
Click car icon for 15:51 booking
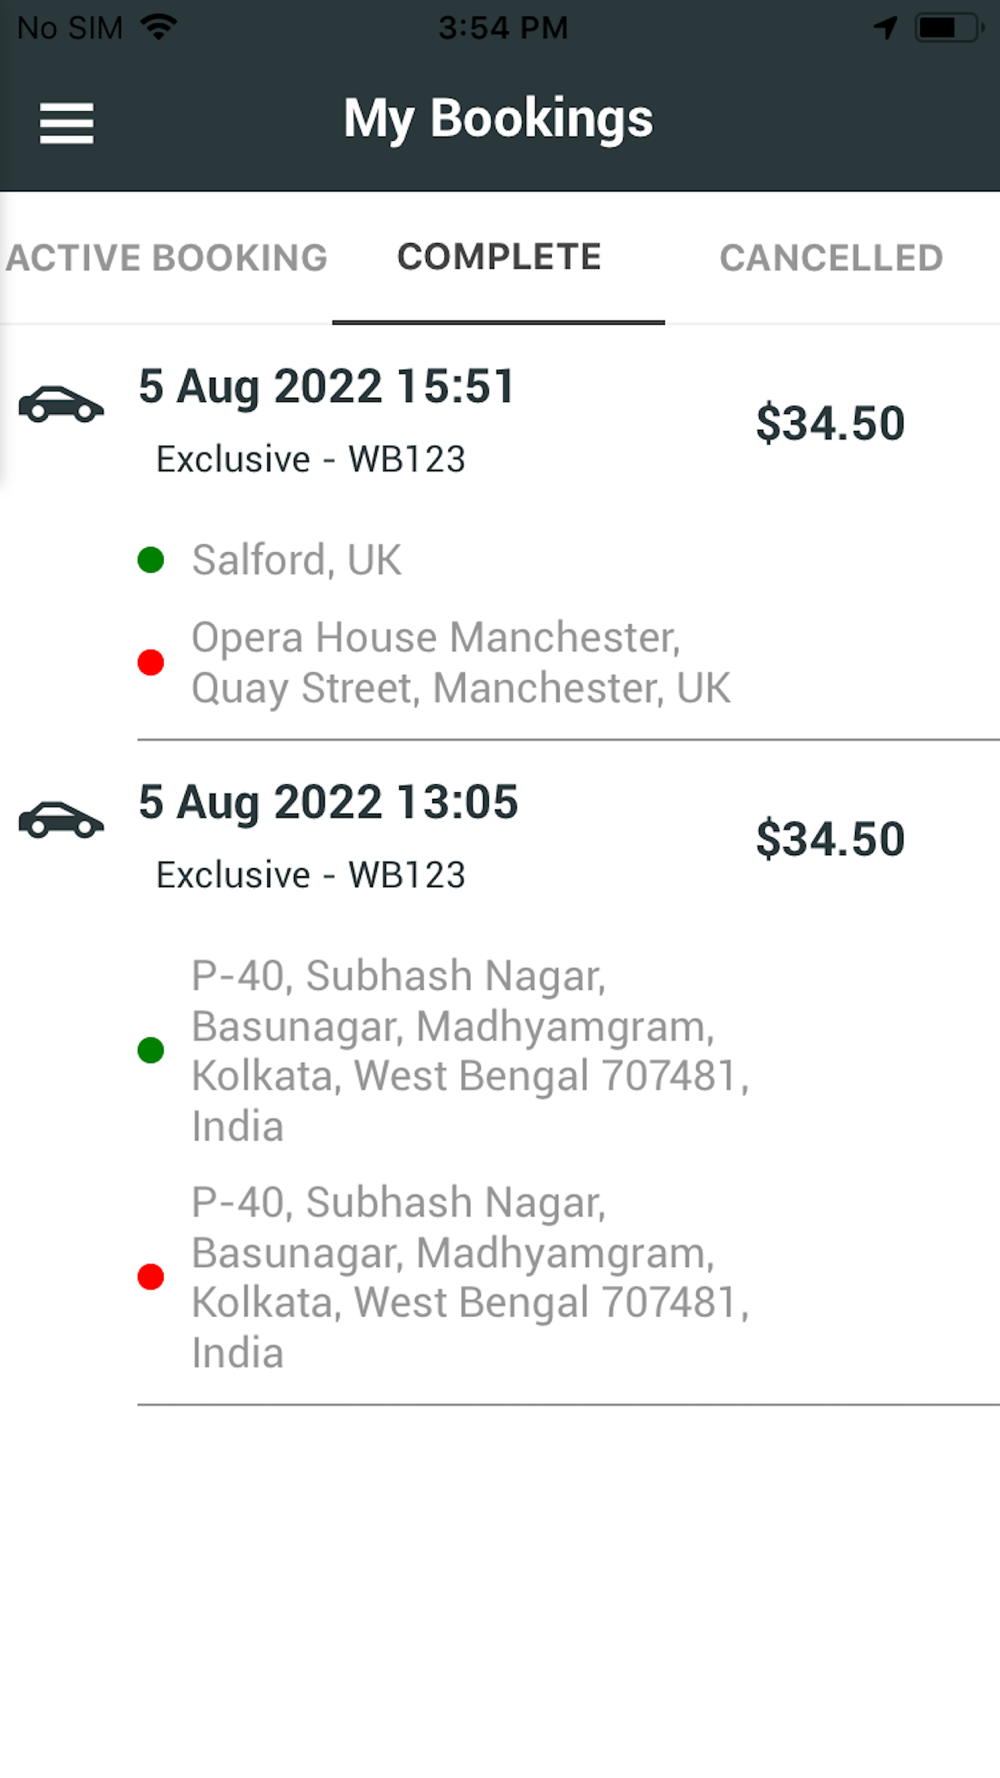coord(61,404)
